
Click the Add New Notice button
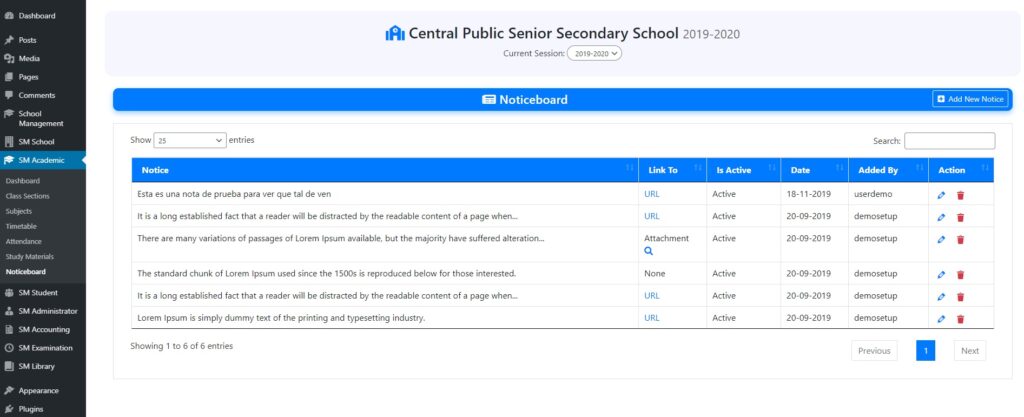pyautogui.click(x=970, y=99)
